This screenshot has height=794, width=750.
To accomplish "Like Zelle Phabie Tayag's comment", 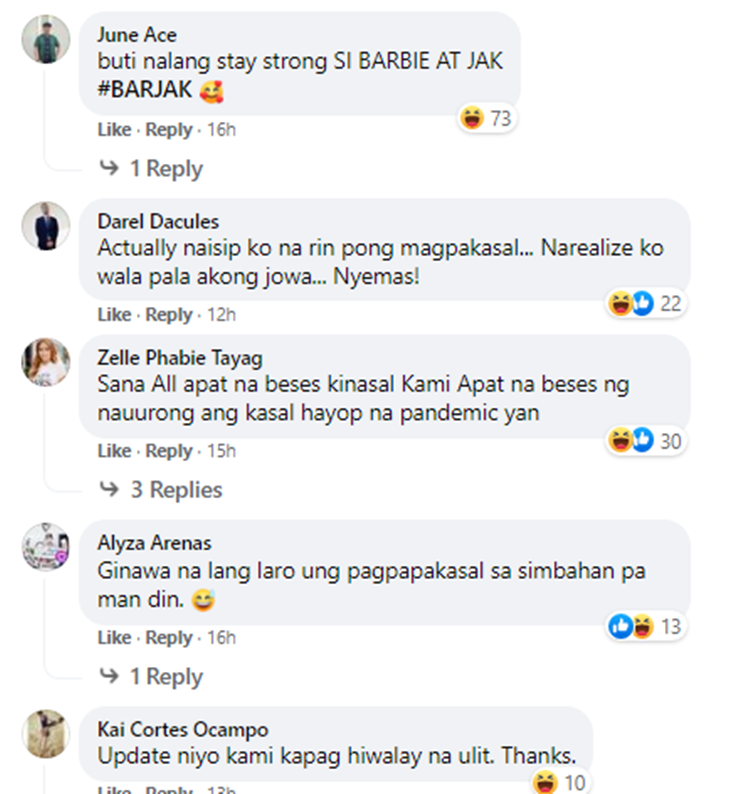I will click(x=114, y=451).
